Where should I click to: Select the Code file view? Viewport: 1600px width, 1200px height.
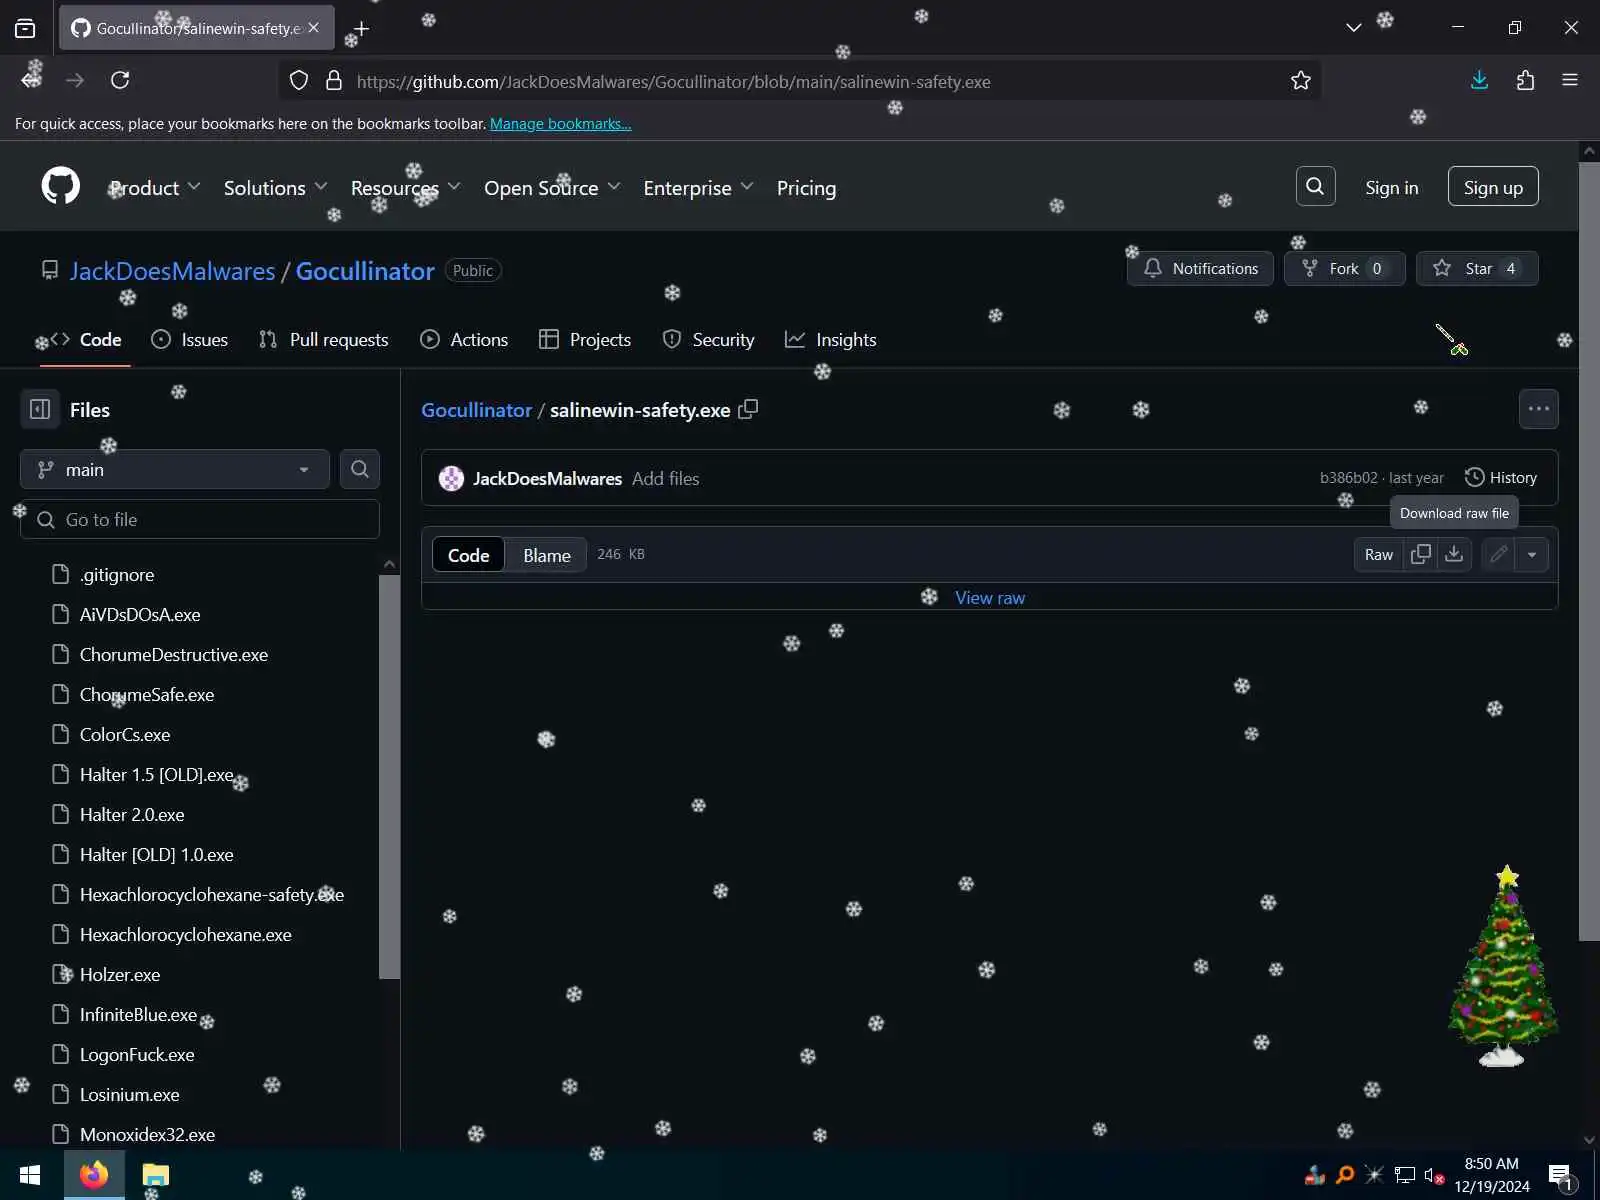[x=468, y=555]
